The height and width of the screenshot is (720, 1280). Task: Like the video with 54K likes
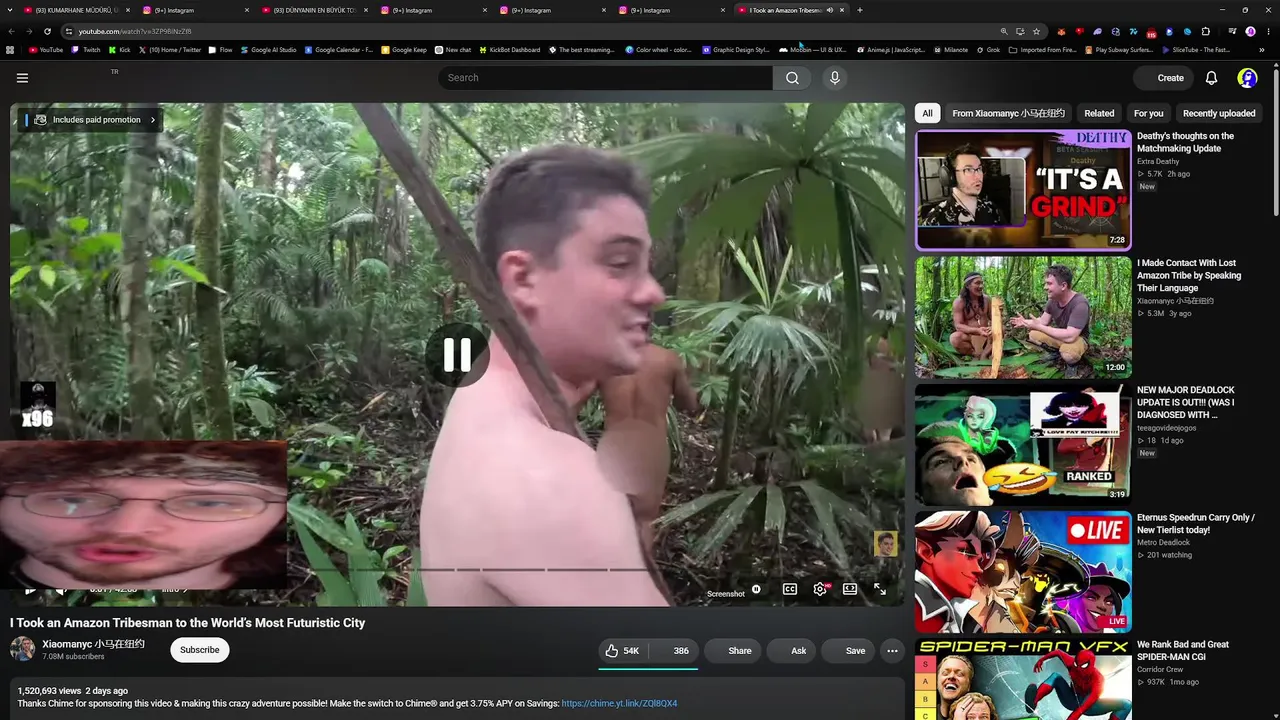coord(621,651)
